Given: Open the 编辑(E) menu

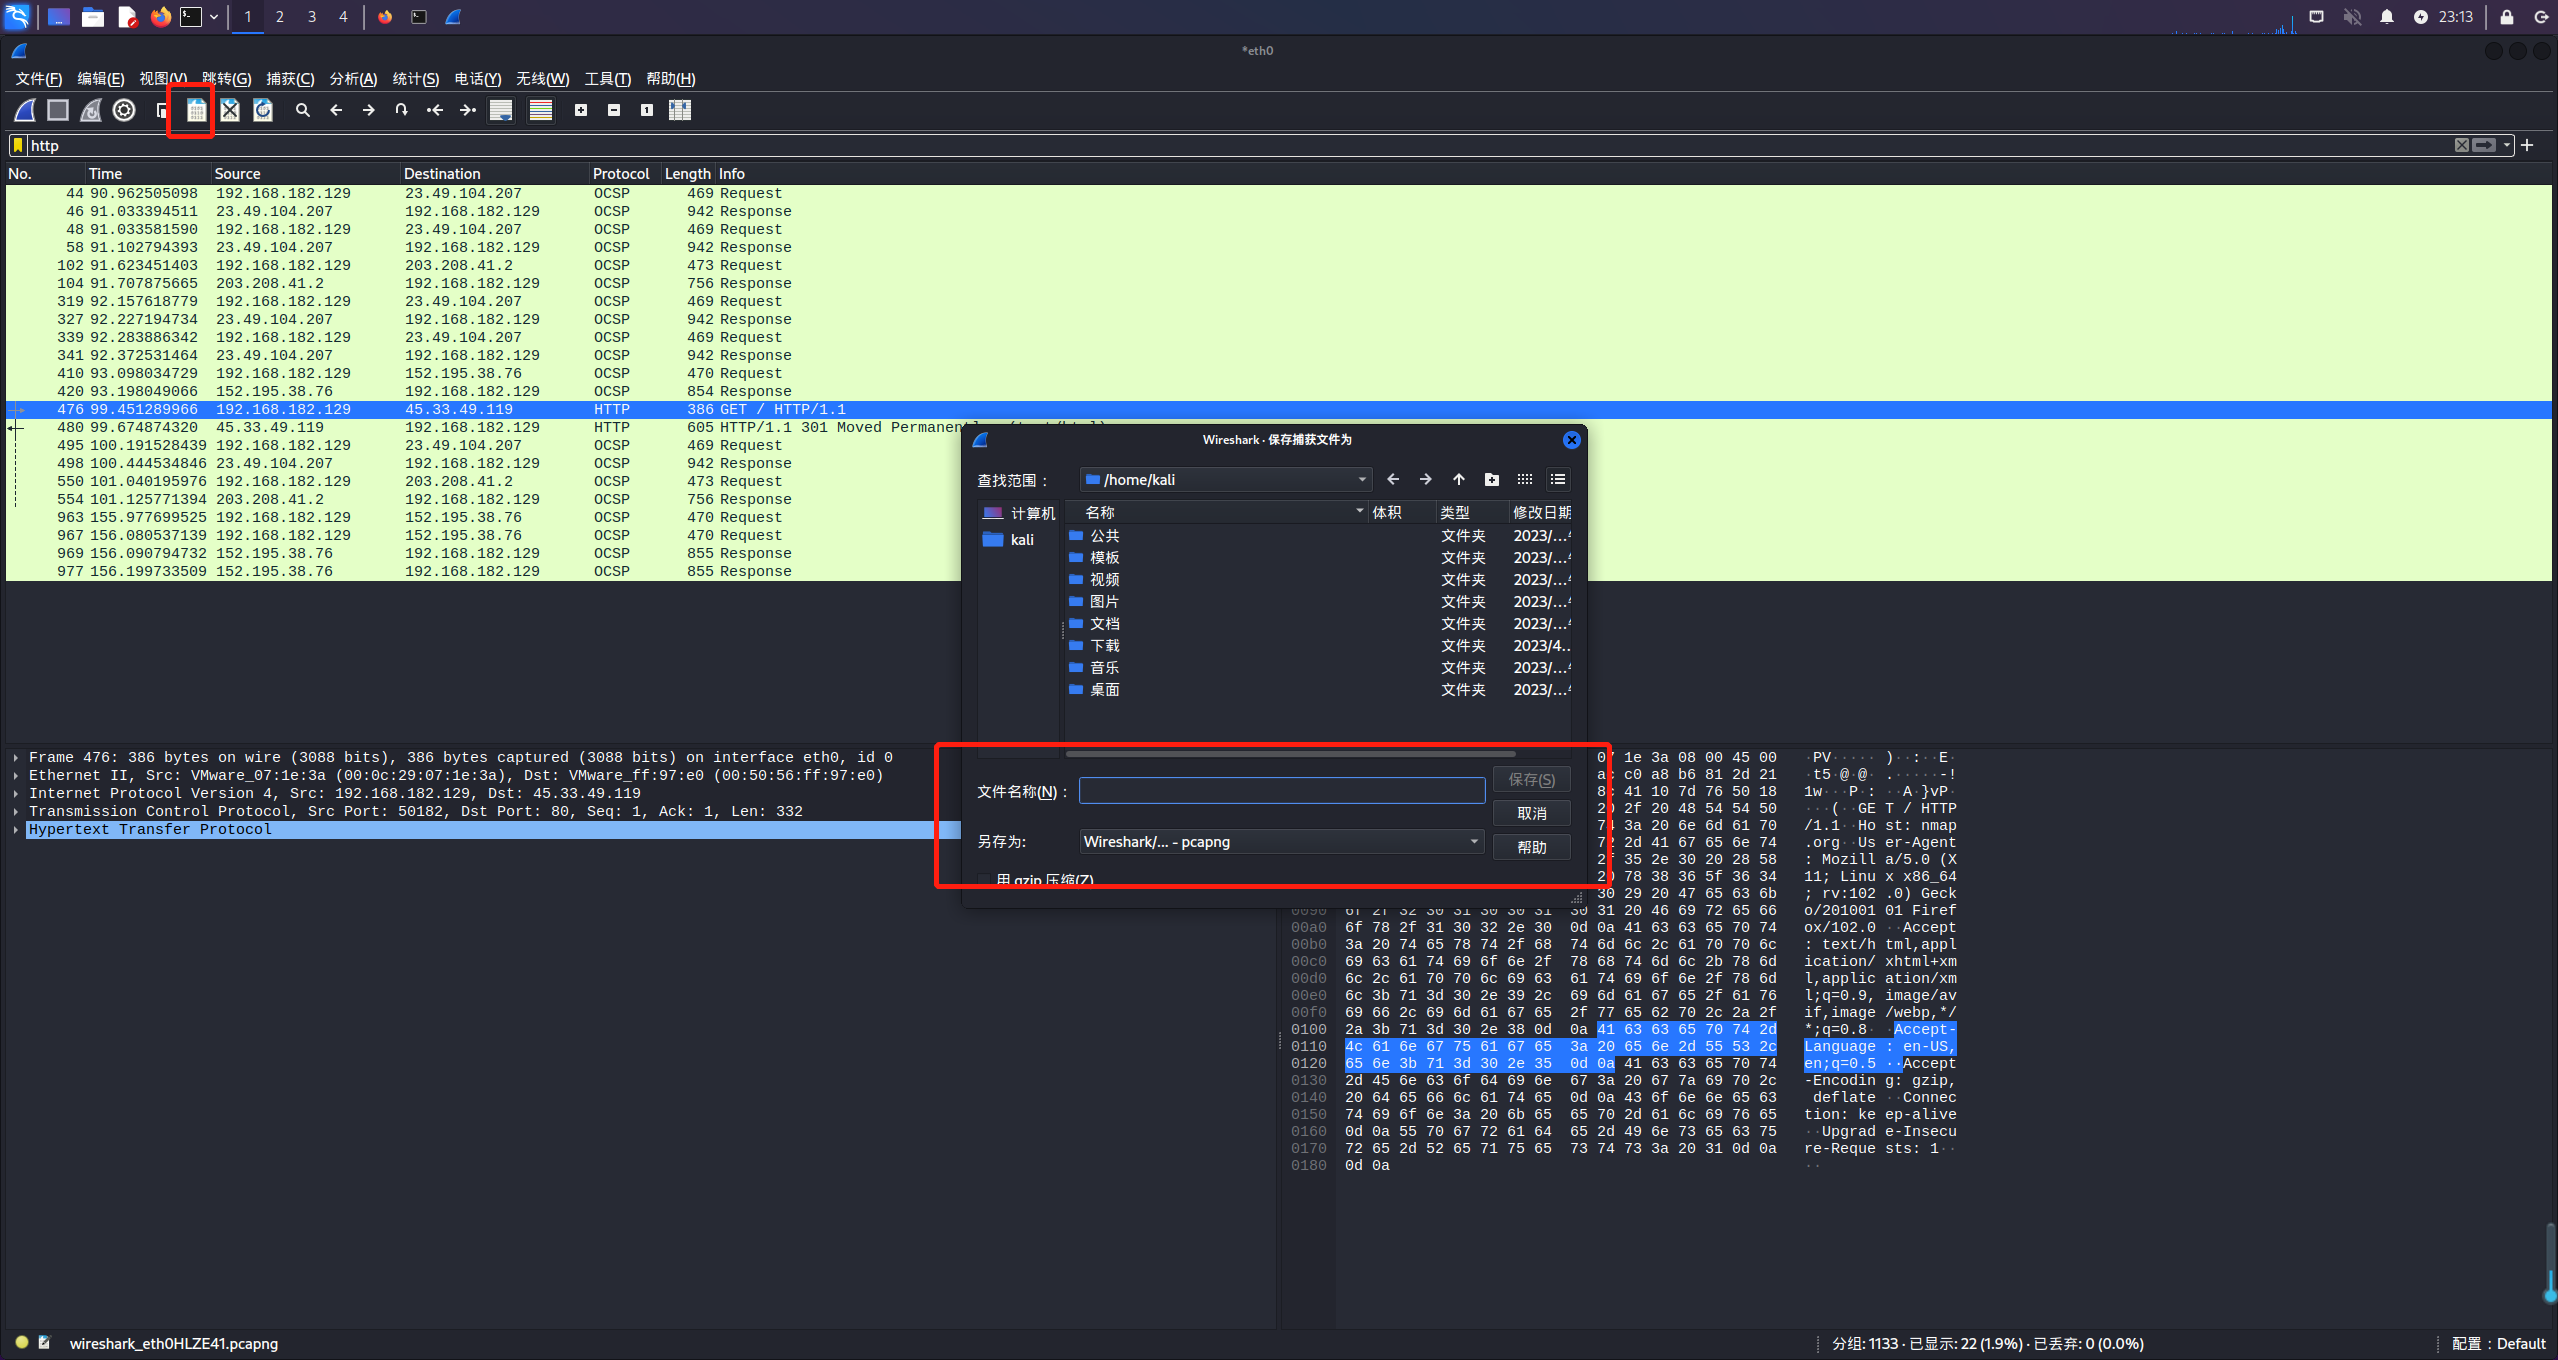Looking at the screenshot, I should (x=100, y=79).
